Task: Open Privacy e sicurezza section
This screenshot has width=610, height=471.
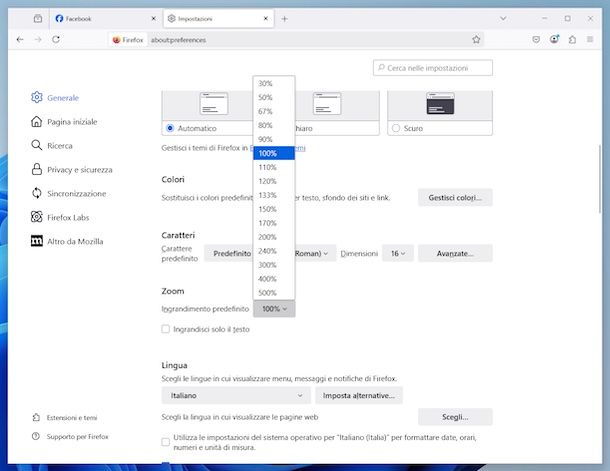Action: (x=71, y=170)
